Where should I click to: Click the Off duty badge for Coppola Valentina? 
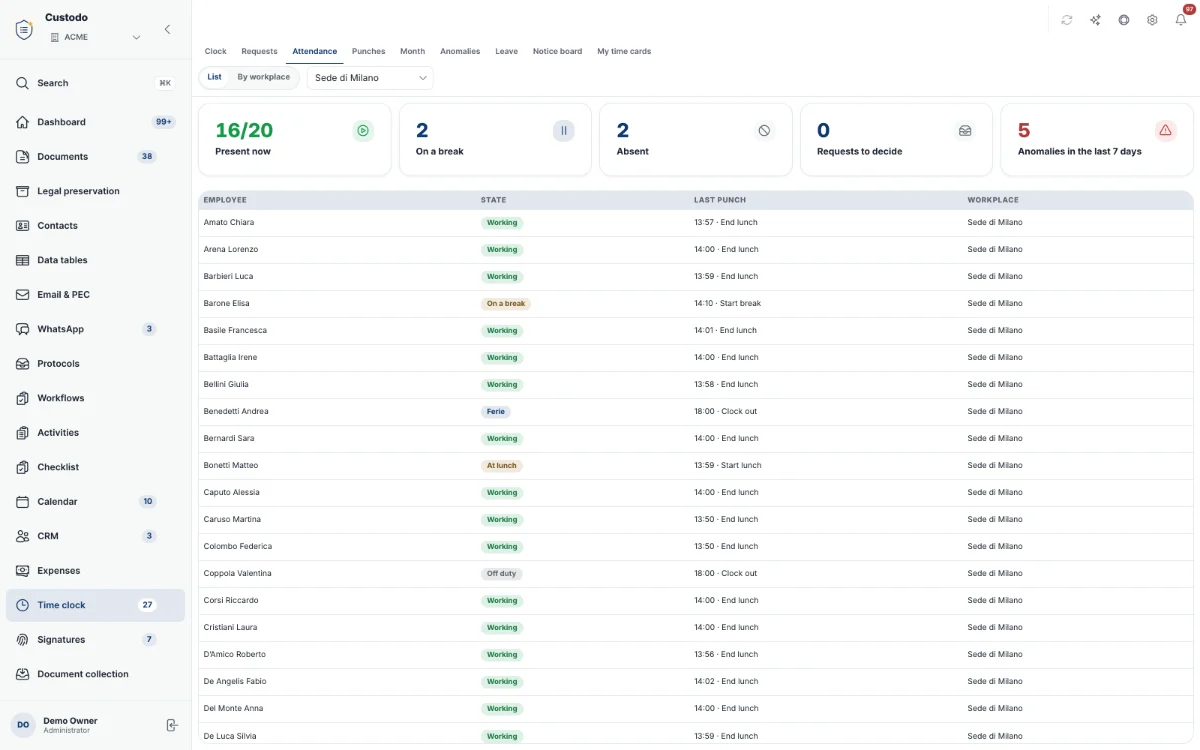(x=502, y=574)
